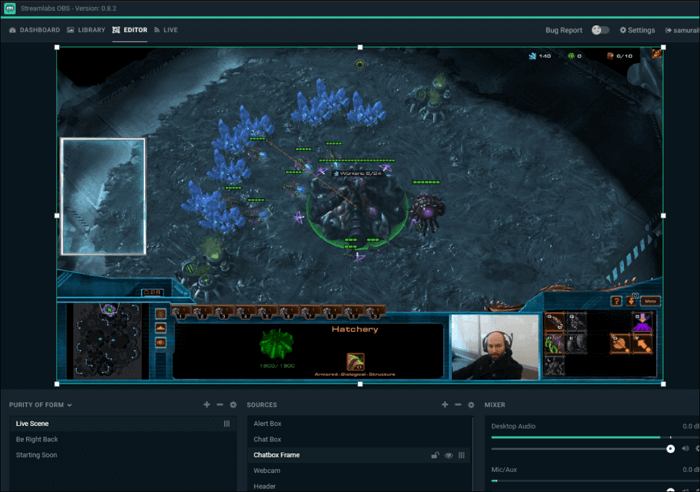Click the Streamlabs OBS logo icon
Image resolution: width=700 pixels, height=492 pixels.
pyautogui.click(x=9, y=8)
